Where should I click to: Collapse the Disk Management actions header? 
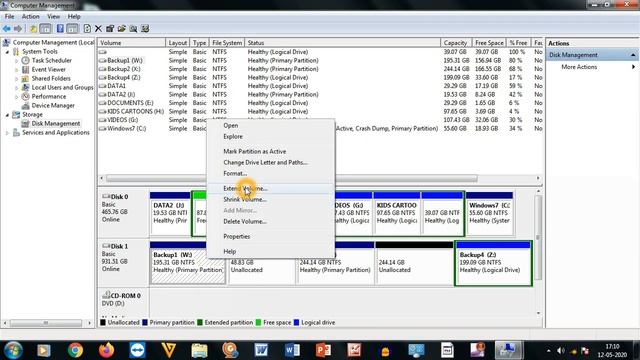pos(633,55)
